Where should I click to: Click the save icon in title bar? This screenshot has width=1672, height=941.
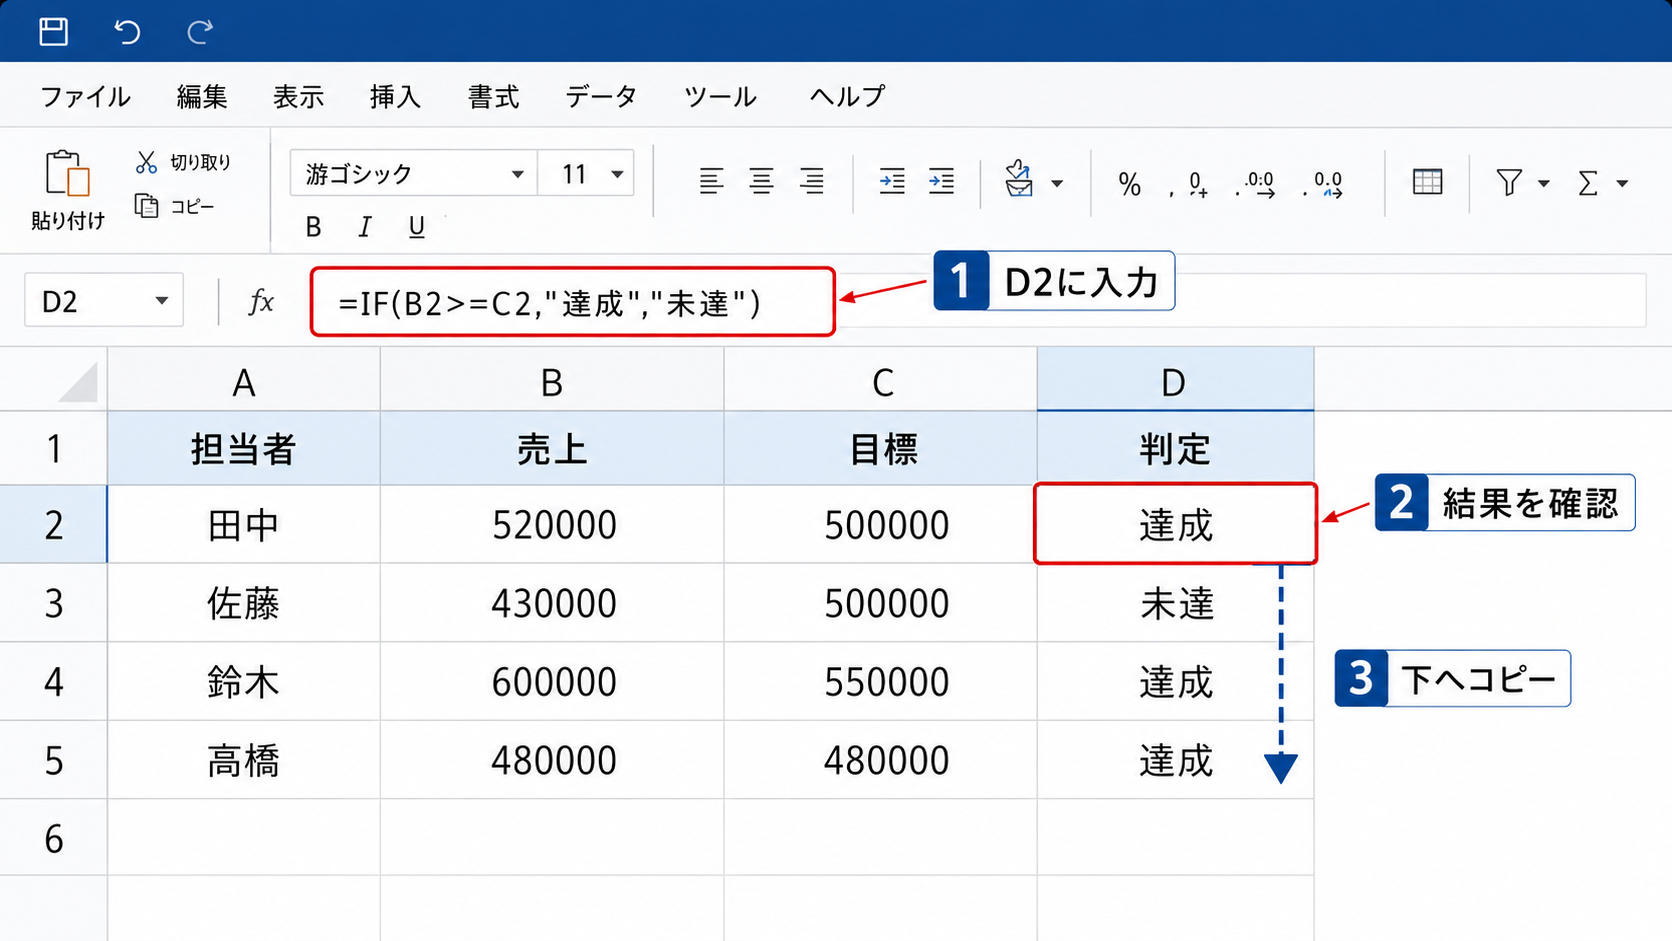coord(53,31)
